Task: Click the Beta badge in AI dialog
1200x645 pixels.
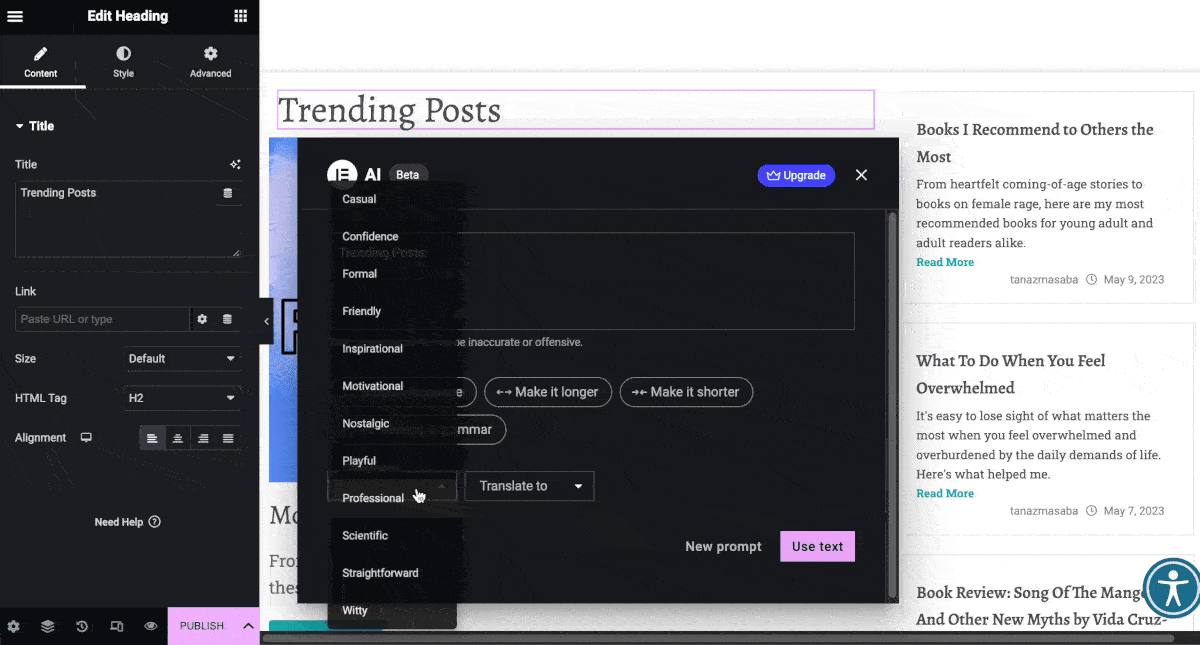Action: click(407, 175)
